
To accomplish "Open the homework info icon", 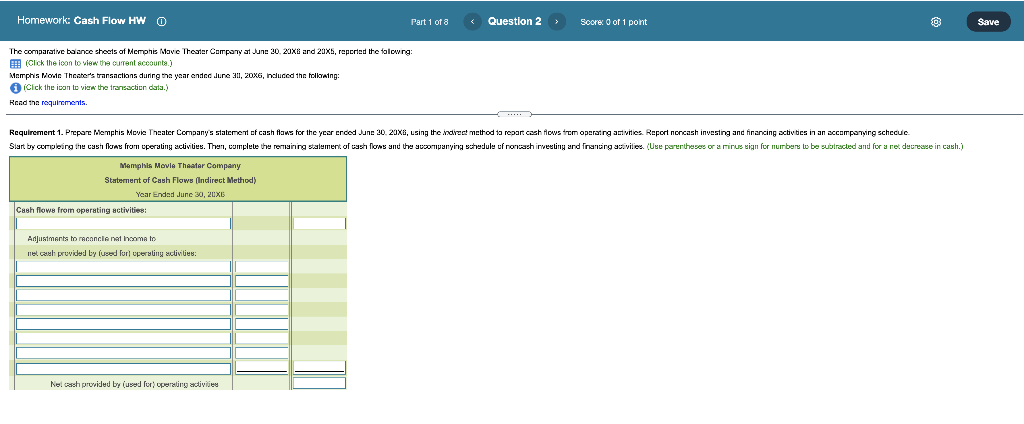I will tap(161, 21).
